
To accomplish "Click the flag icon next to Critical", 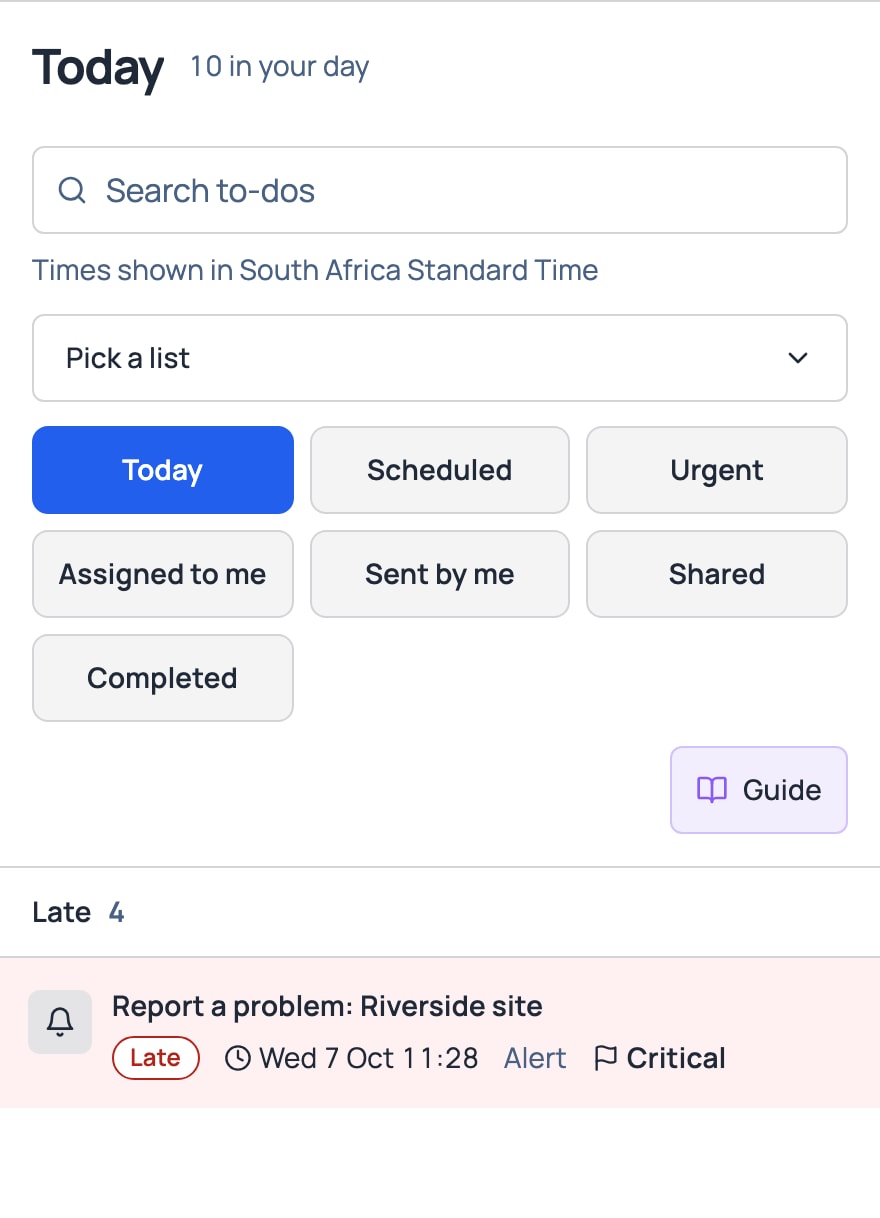I will (605, 1058).
